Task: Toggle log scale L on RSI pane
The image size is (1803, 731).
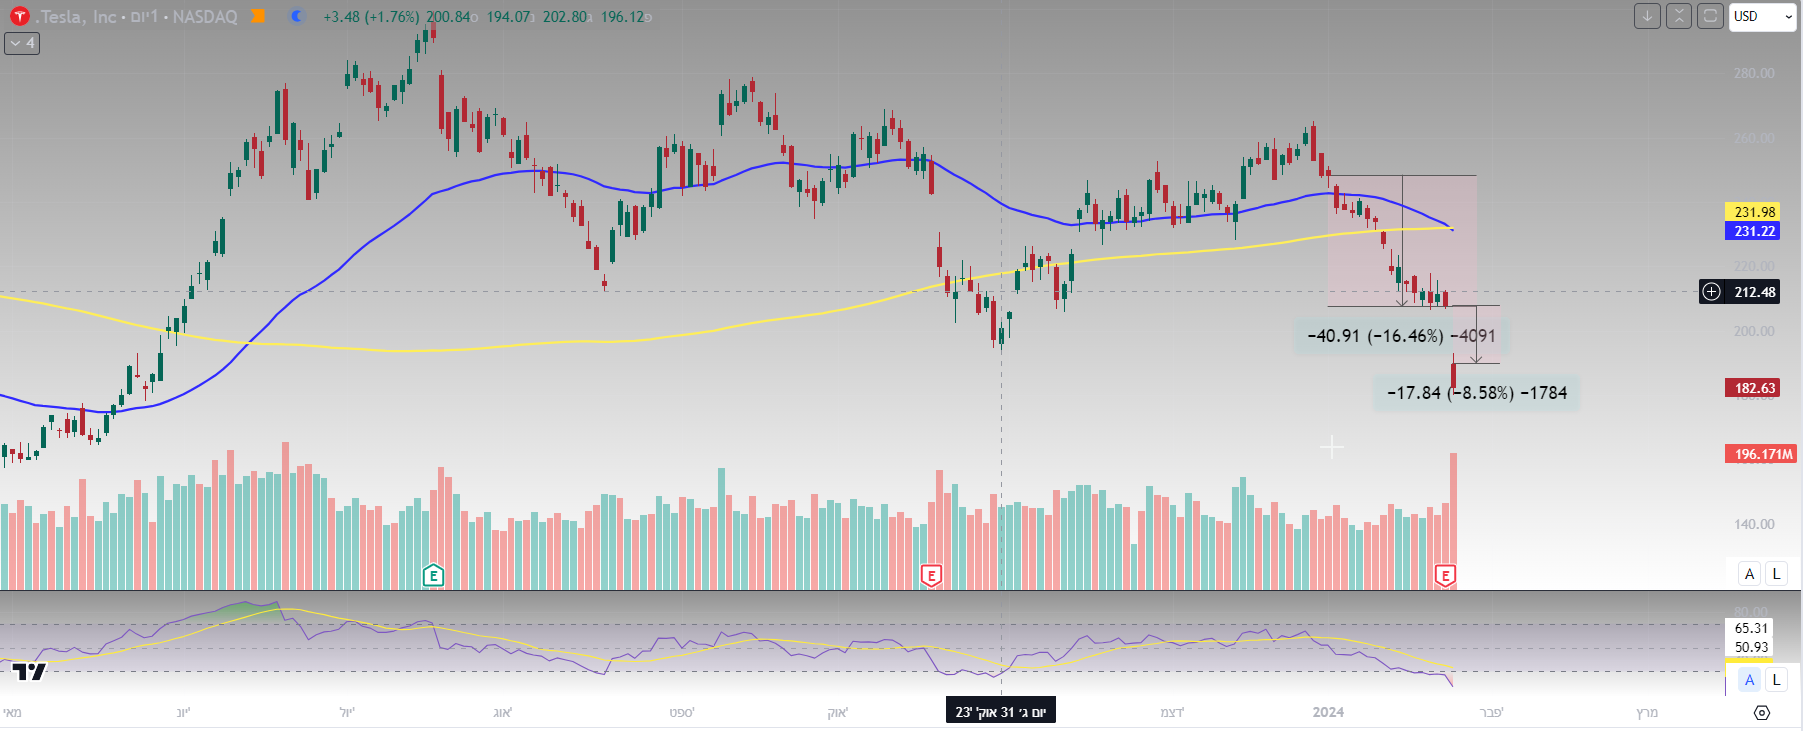Action: coord(1776,680)
